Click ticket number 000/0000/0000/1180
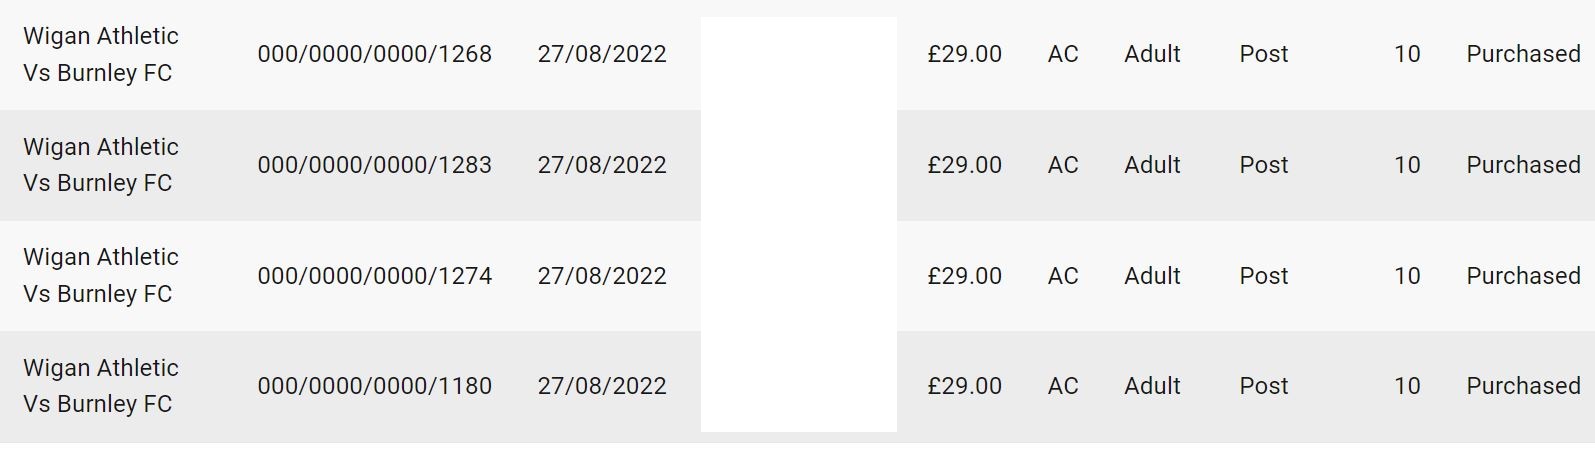The width and height of the screenshot is (1595, 462). (374, 386)
